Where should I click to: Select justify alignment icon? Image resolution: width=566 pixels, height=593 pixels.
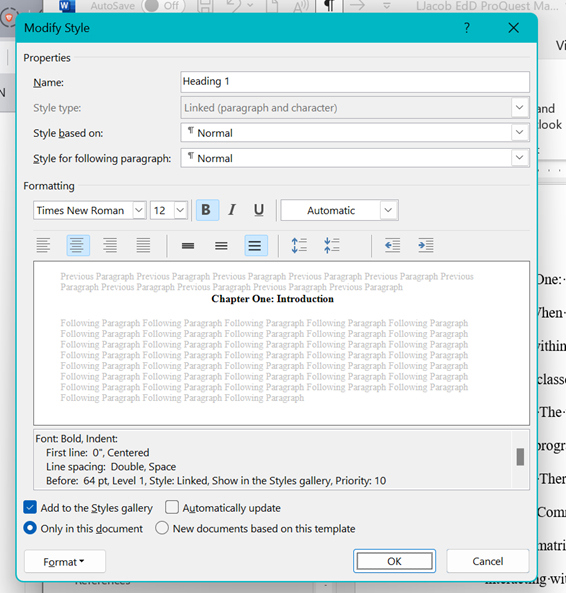143,245
